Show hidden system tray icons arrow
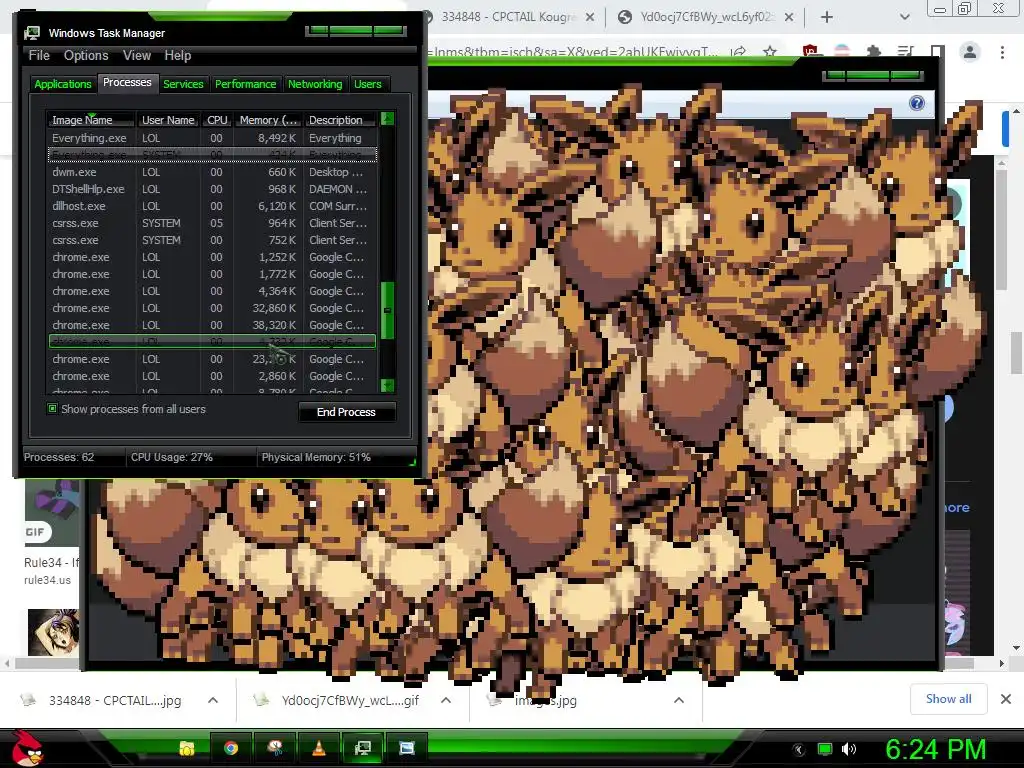The height and width of the screenshot is (768, 1024). click(798, 749)
